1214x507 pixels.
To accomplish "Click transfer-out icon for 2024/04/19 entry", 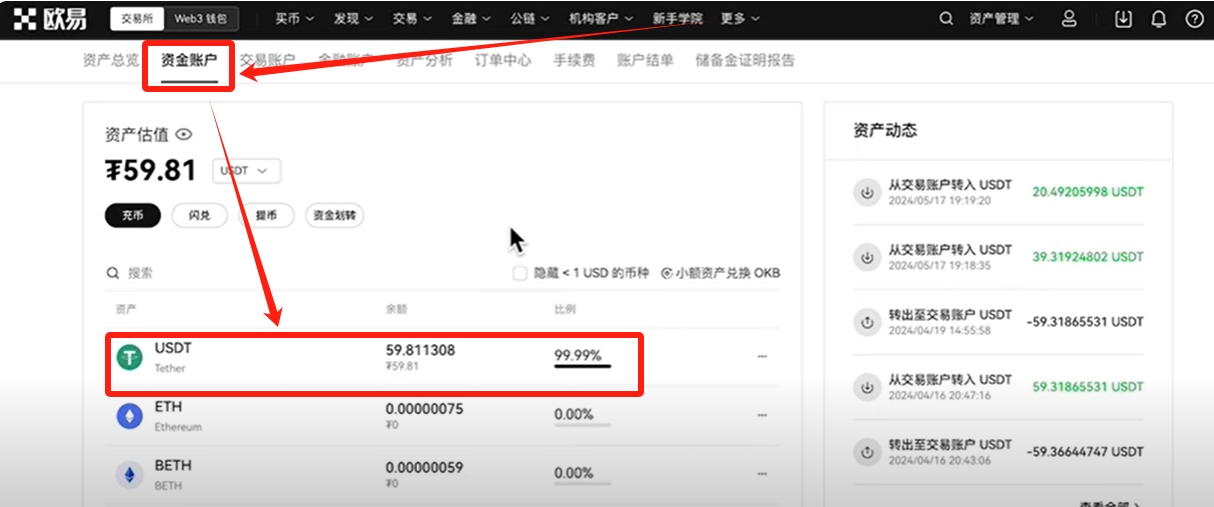I will click(865, 322).
